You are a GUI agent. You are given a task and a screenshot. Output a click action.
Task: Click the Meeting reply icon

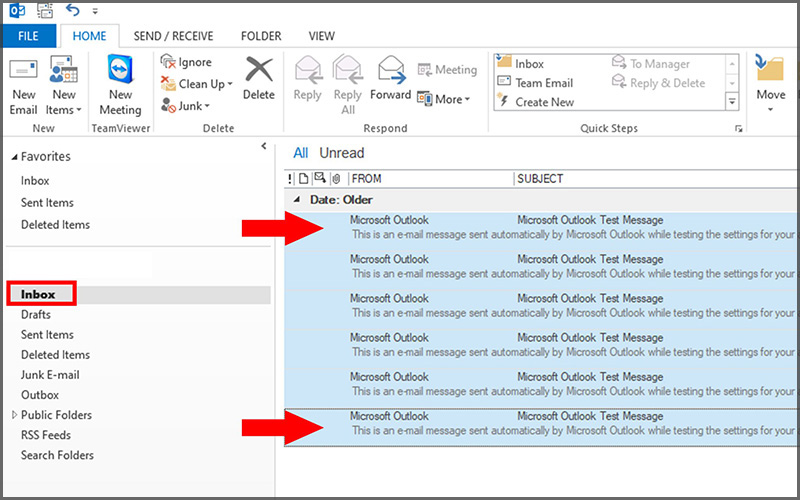(x=424, y=70)
